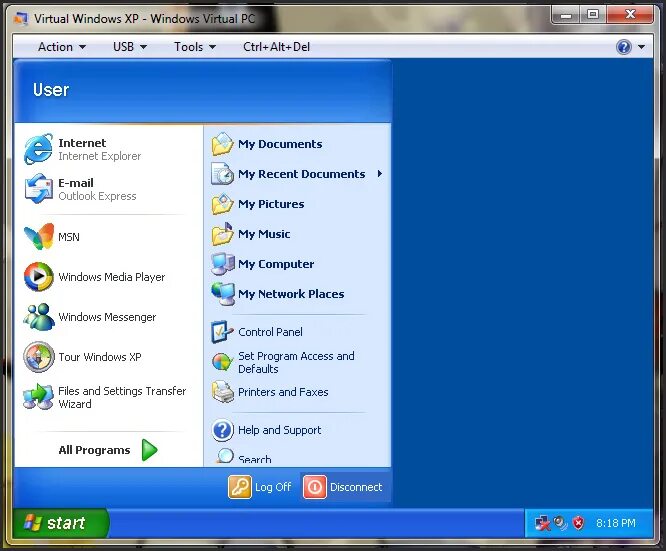This screenshot has height=551, width=666.
Task: Click the My Music label
Action: tap(264, 234)
